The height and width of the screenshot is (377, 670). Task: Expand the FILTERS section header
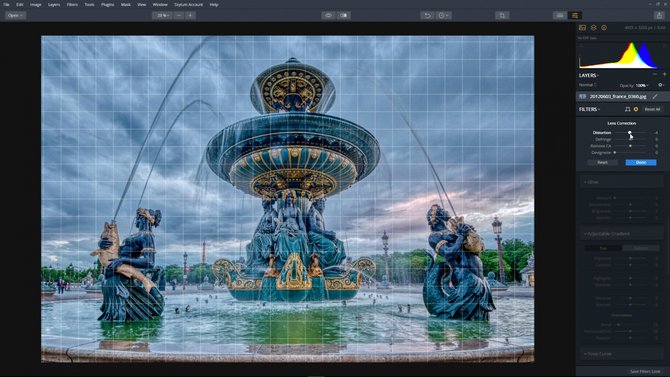click(589, 109)
